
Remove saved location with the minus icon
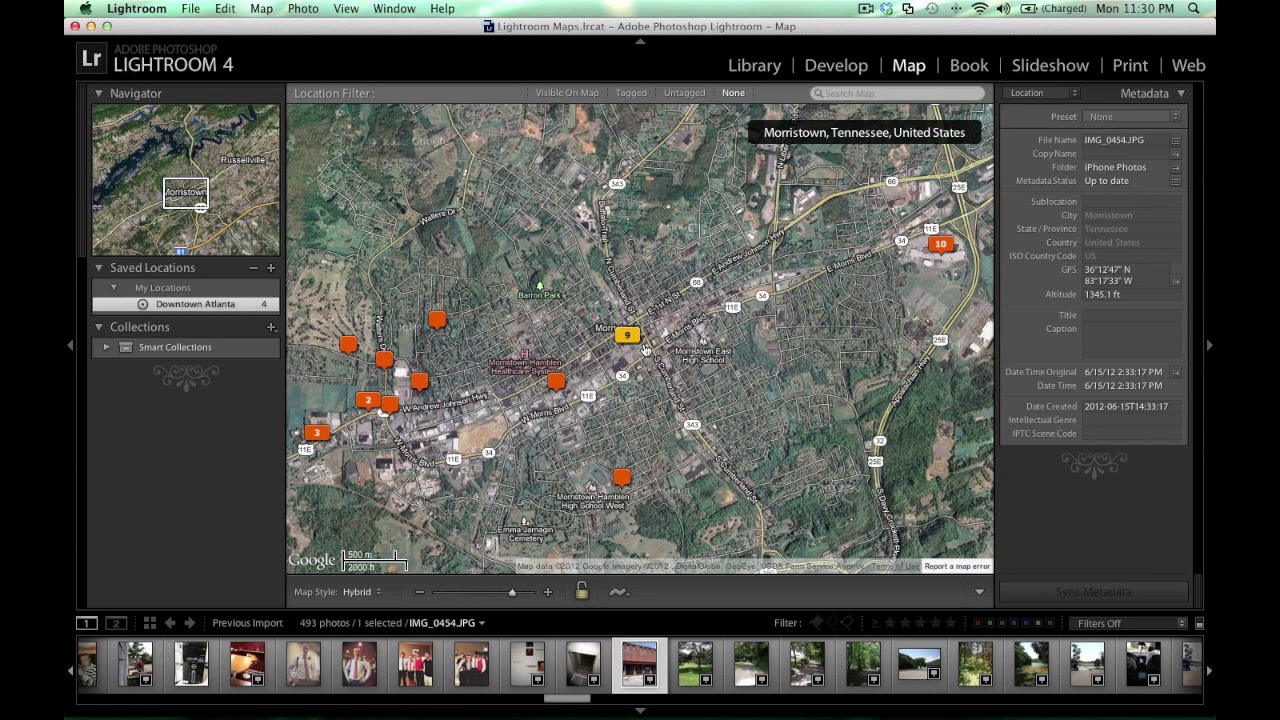click(x=253, y=268)
